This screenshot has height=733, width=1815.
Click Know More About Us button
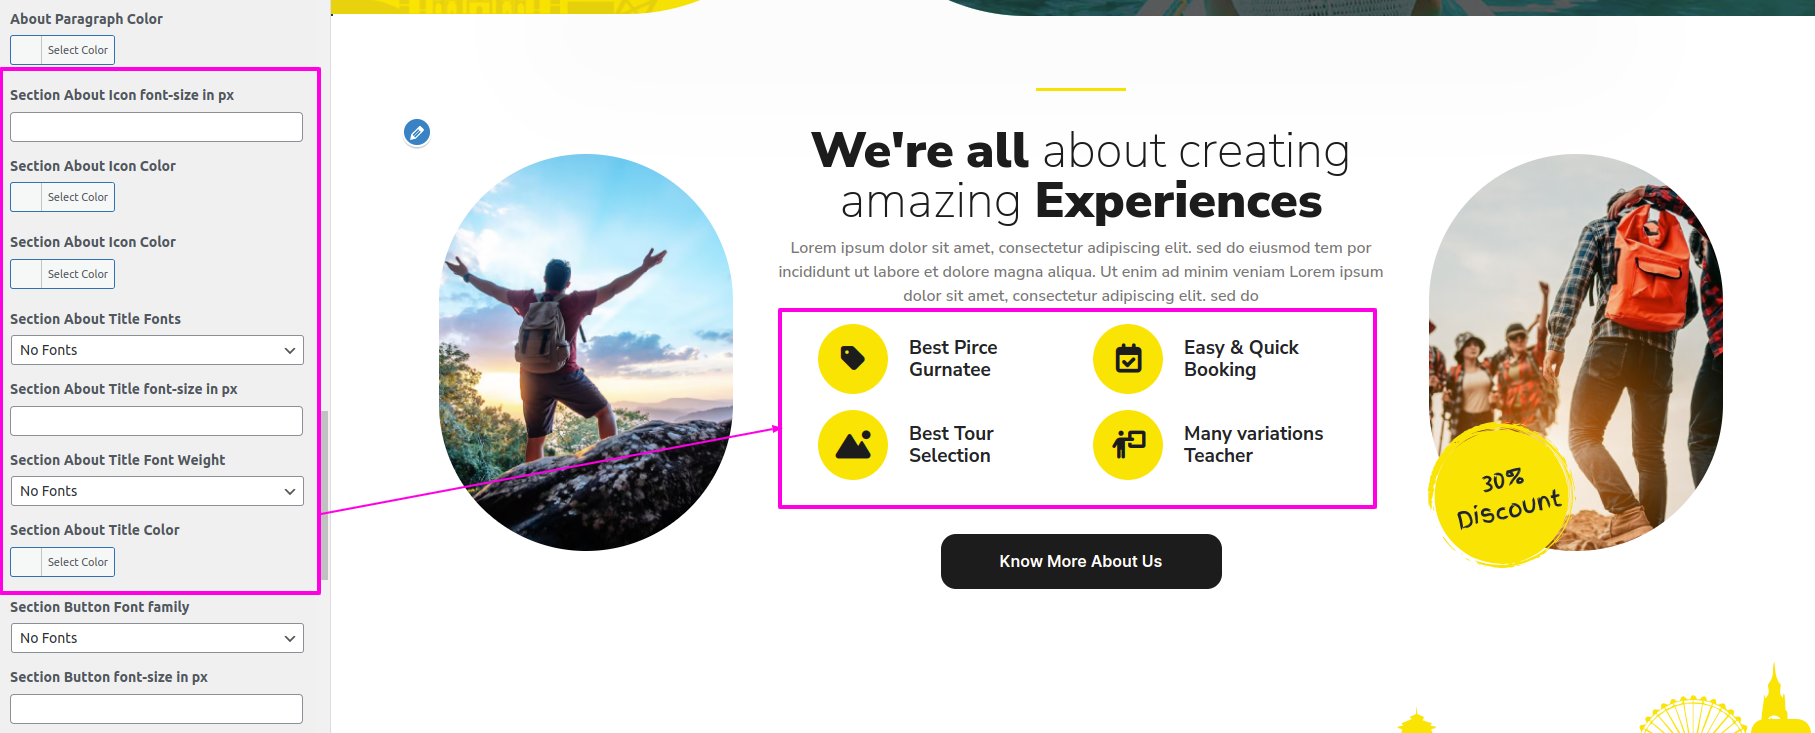[1081, 561]
